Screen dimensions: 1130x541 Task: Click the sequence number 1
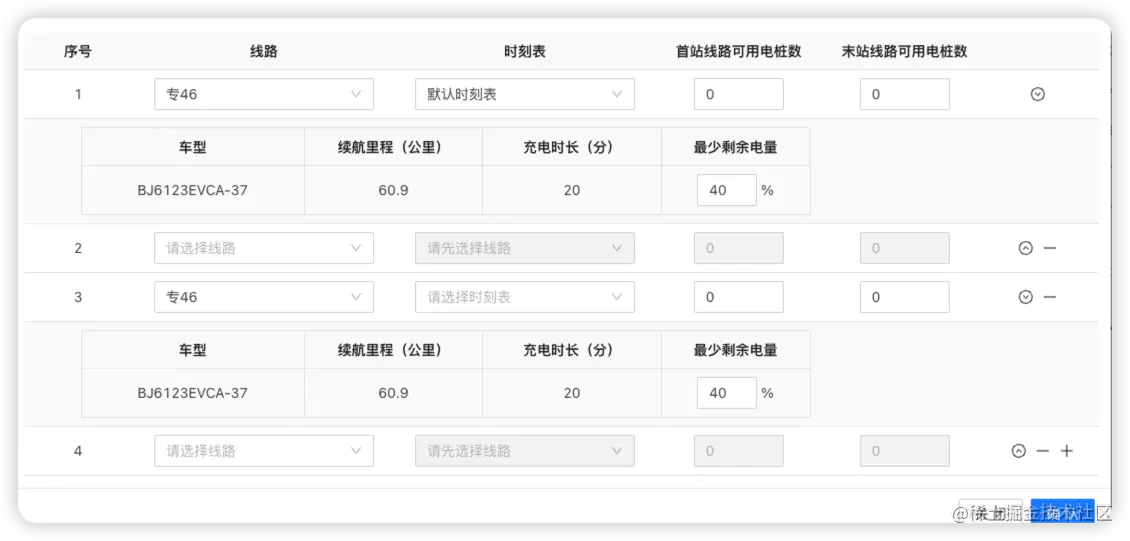point(78,94)
